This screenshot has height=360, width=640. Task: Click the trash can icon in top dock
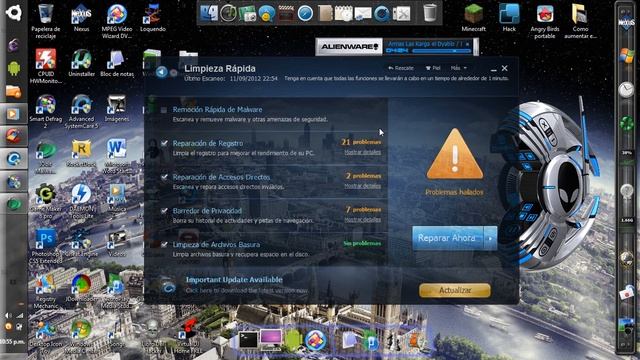429,13
